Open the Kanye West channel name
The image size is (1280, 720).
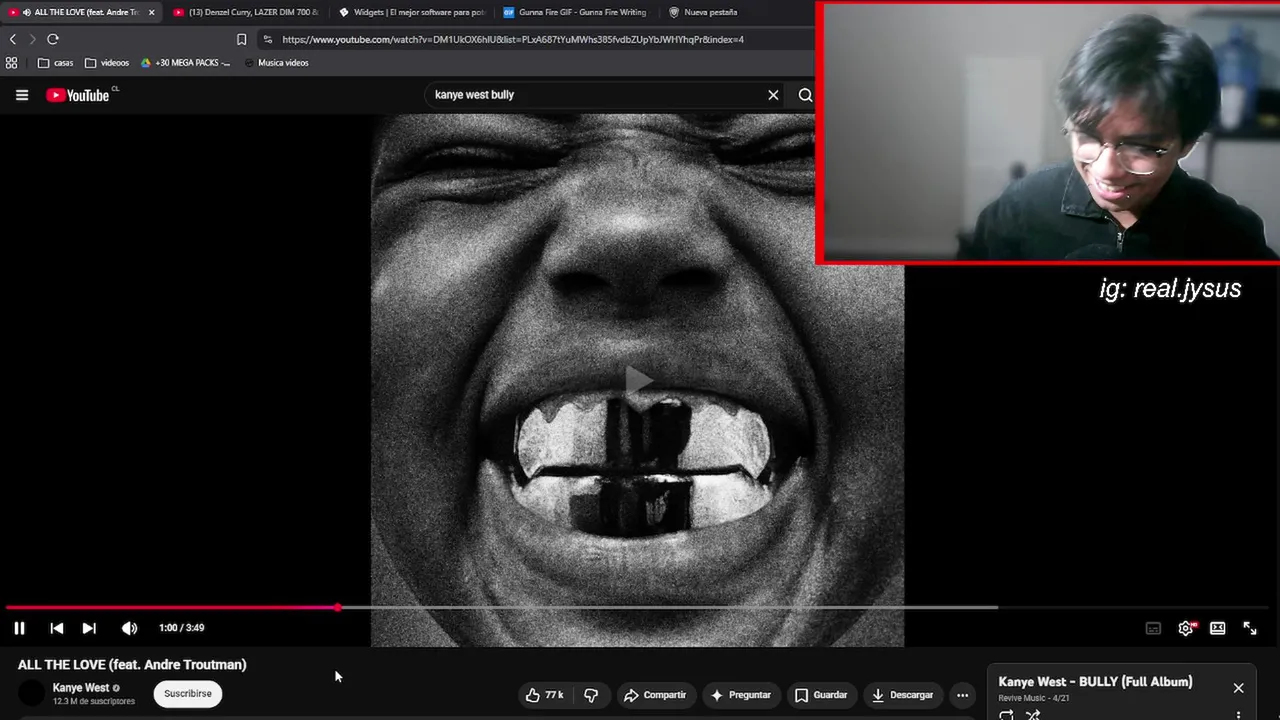tap(81, 688)
